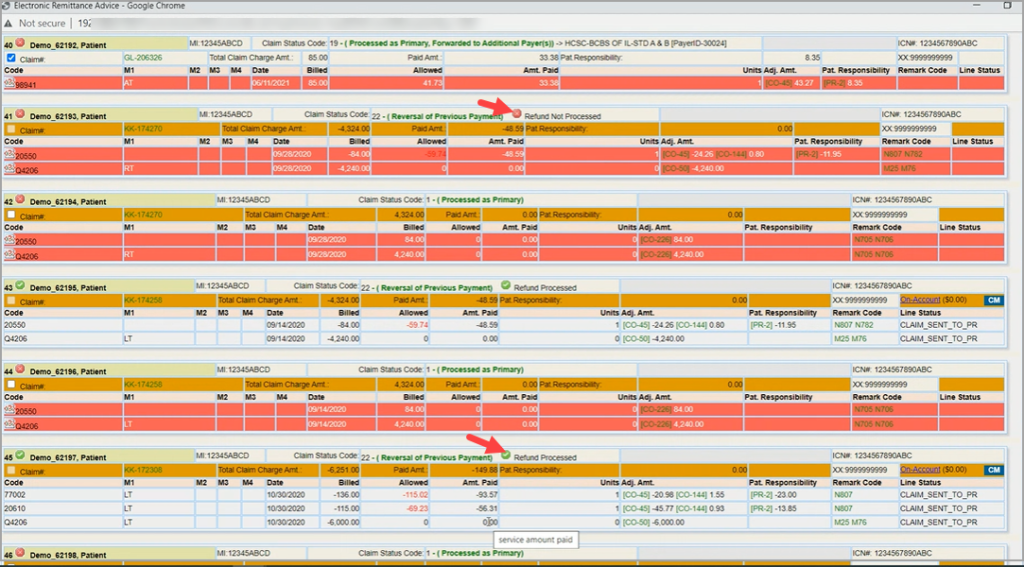Tick the claim checkbox for claim 44
Image resolution: width=1024 pixels, height=567 pixels.
coord(11,385)
